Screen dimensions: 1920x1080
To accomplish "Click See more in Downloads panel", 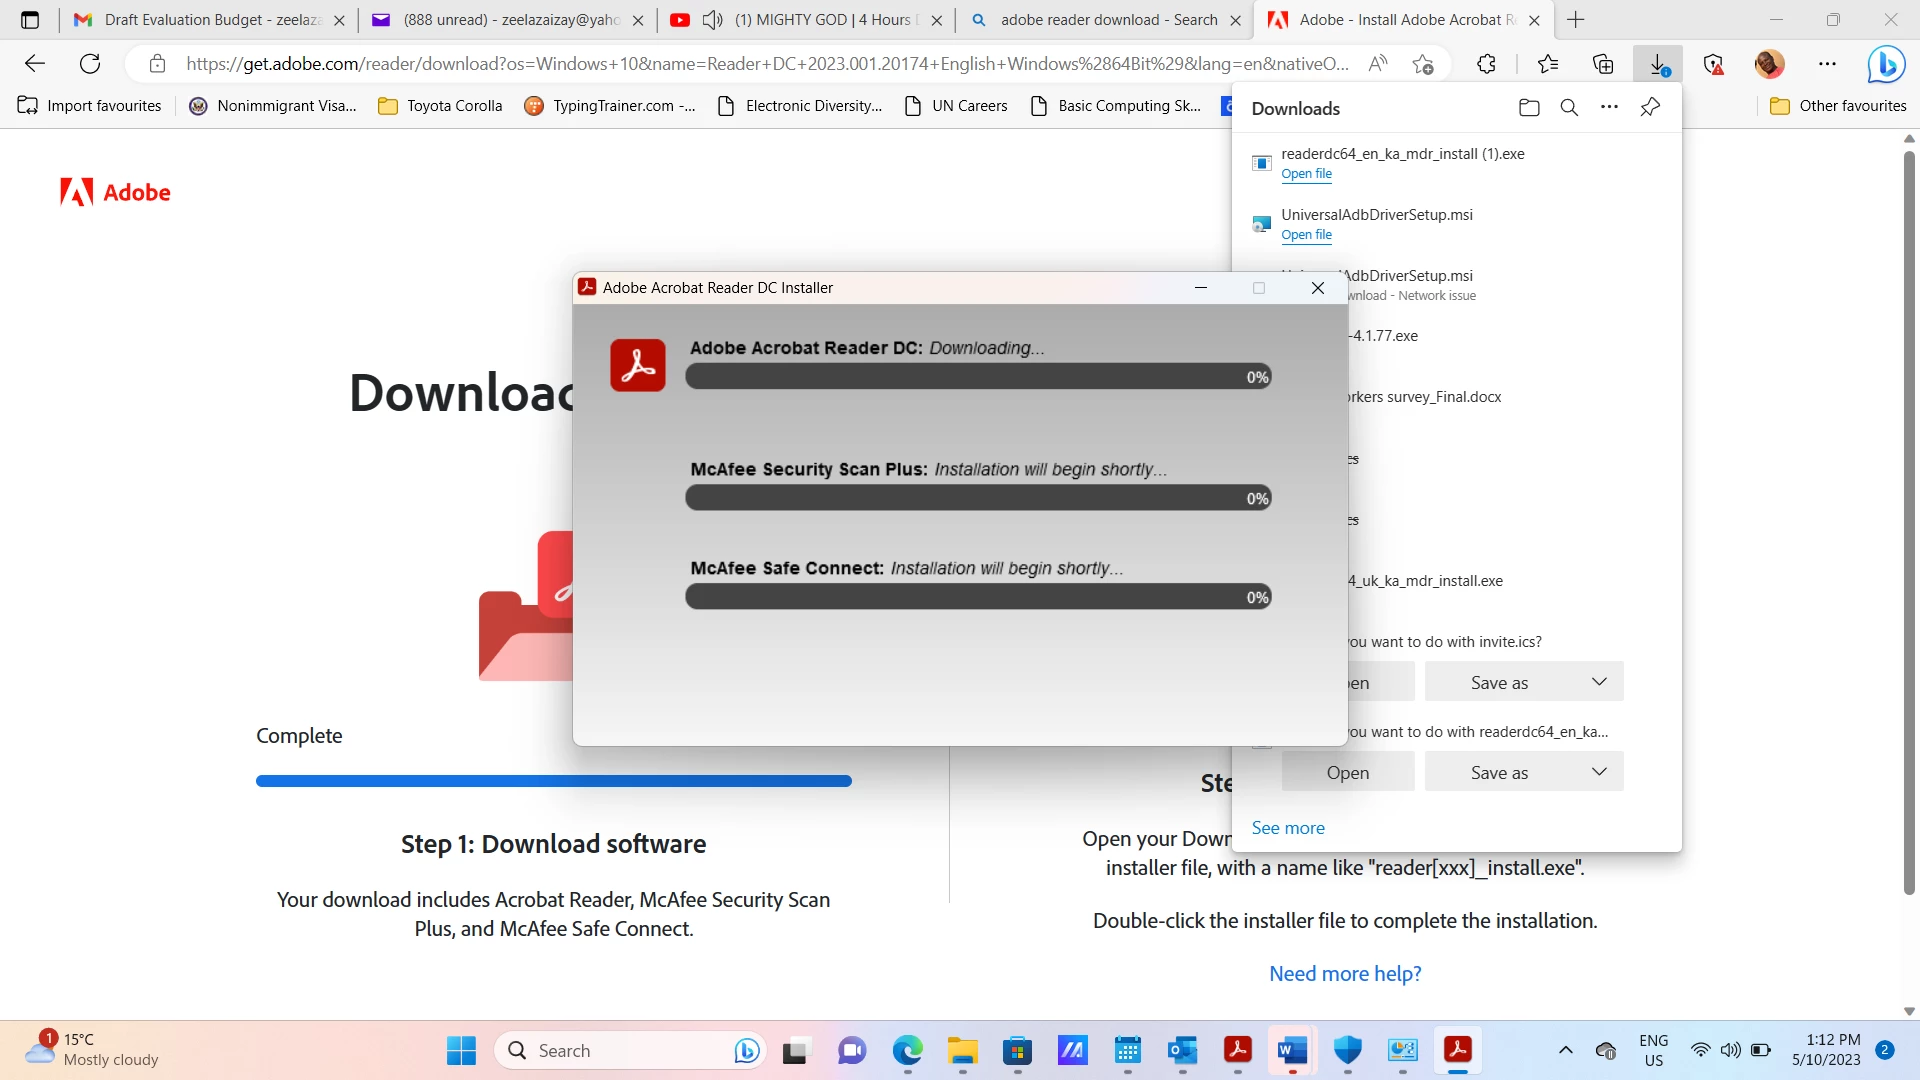I will tap(1288, 828).
